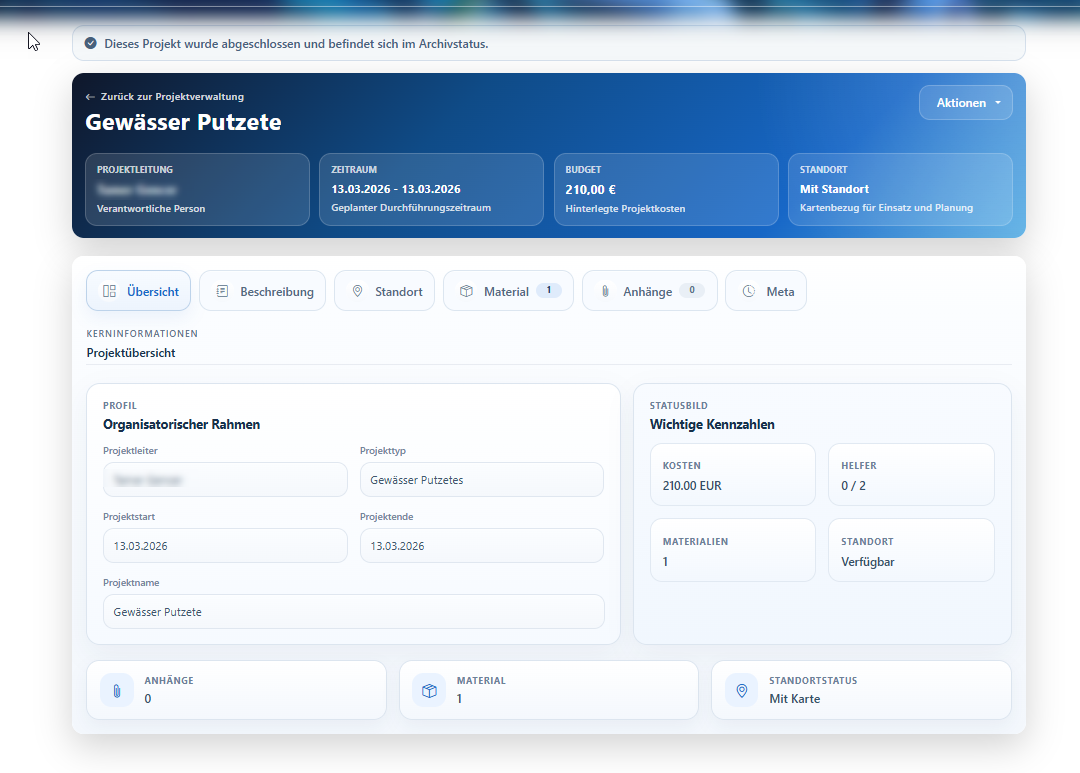Open the Meta tab
This screenshot has height=773, width=1080.
coord(766,291)
